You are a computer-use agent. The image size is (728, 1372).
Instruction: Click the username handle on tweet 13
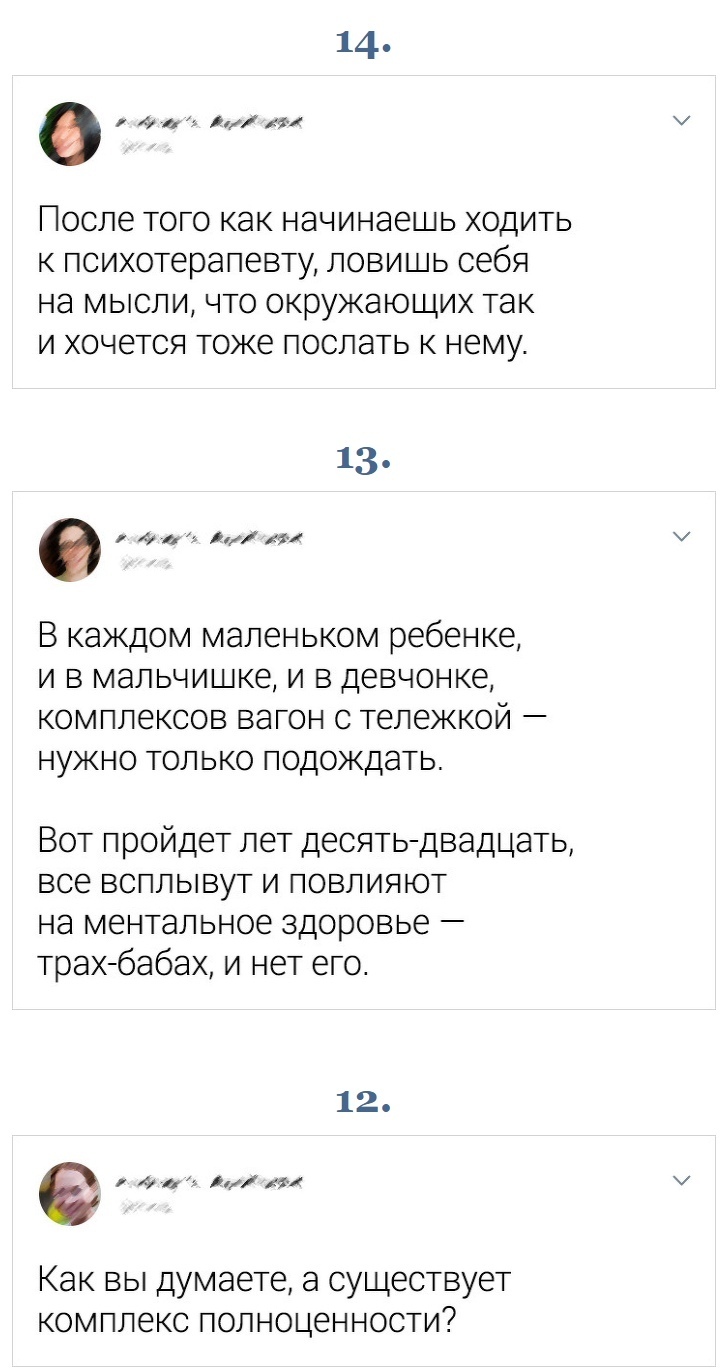[146, 564]
